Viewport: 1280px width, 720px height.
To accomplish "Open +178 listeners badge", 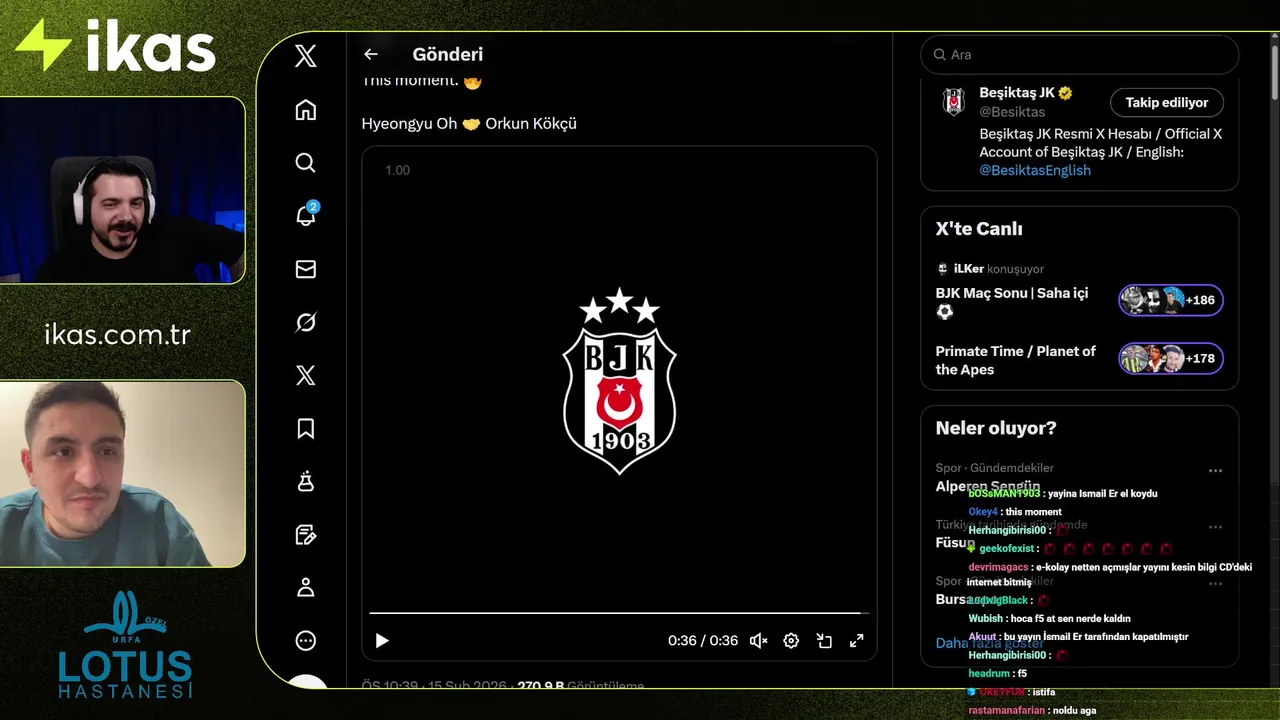I will pos(1171,358).
